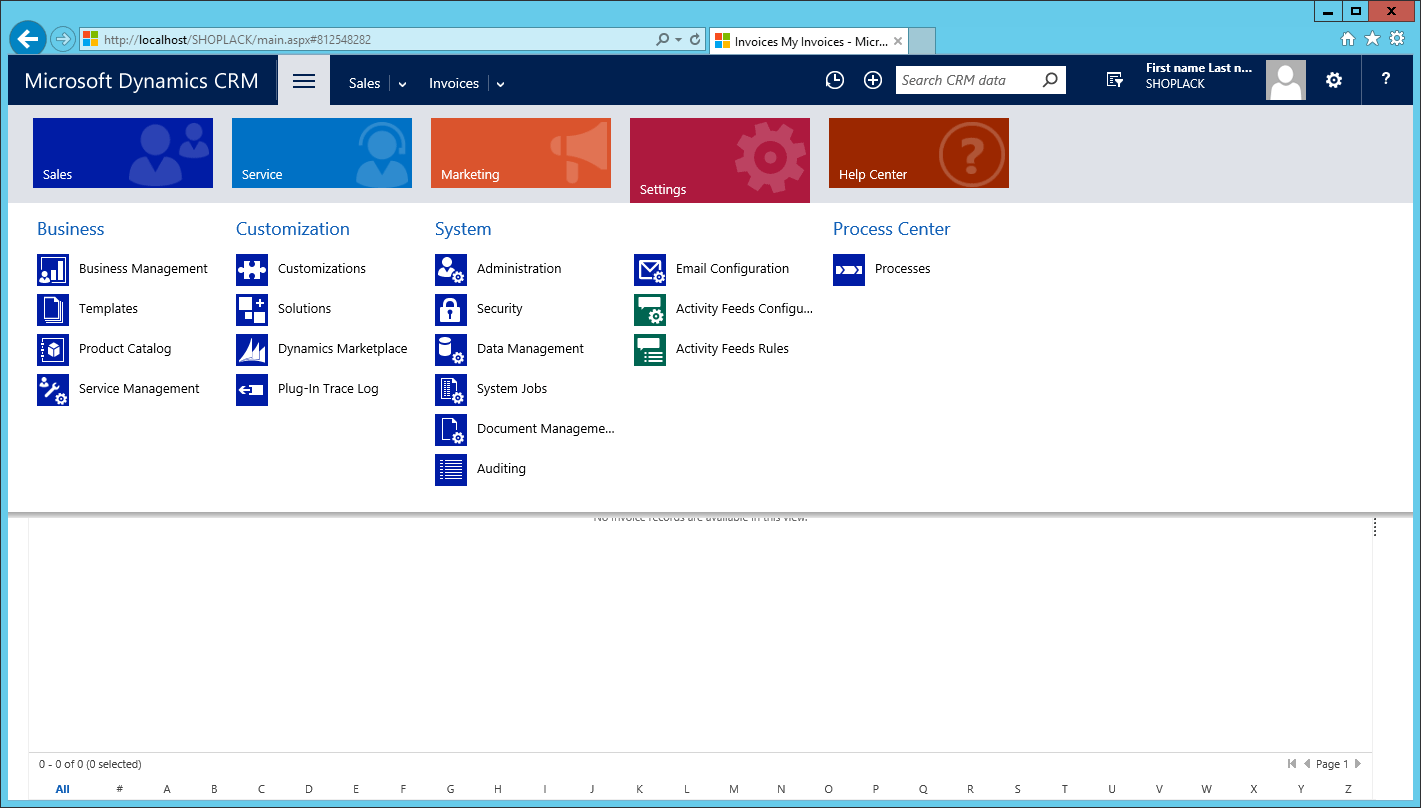1421x808 pixels.
Task: Filter list by letter Z
Action: [1348, 789]
